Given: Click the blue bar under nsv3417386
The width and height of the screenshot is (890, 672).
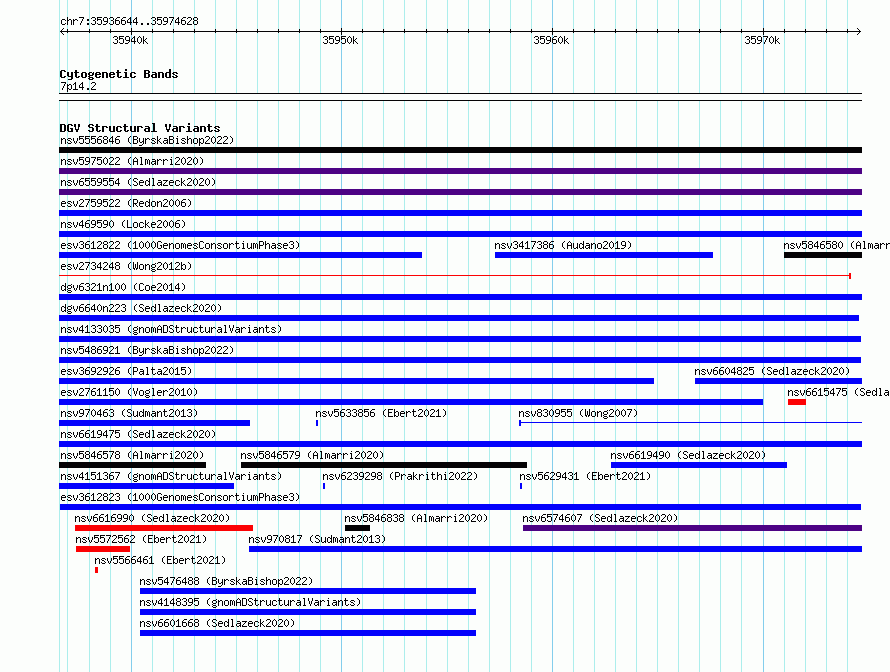Looking at the screenshot, I should [x=604, y=255].
